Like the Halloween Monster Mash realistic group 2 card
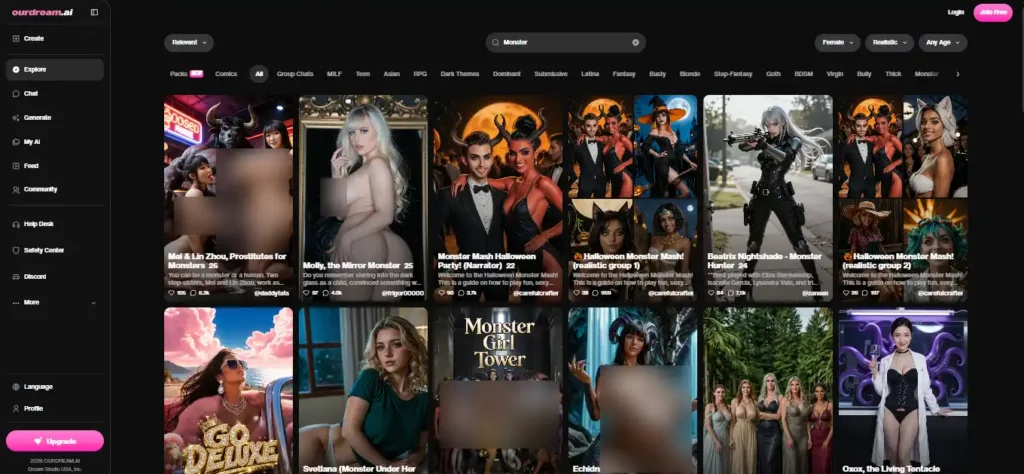1024x474 pixels. 846,293
